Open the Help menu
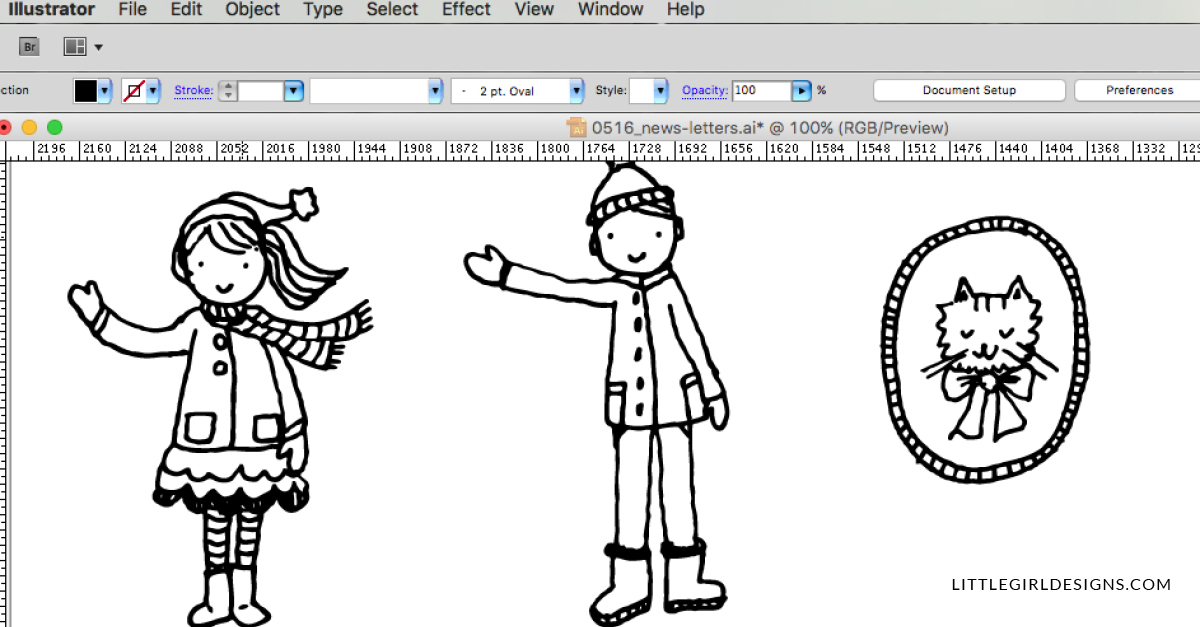This screenshot has height=627, width=1200. 686,10
